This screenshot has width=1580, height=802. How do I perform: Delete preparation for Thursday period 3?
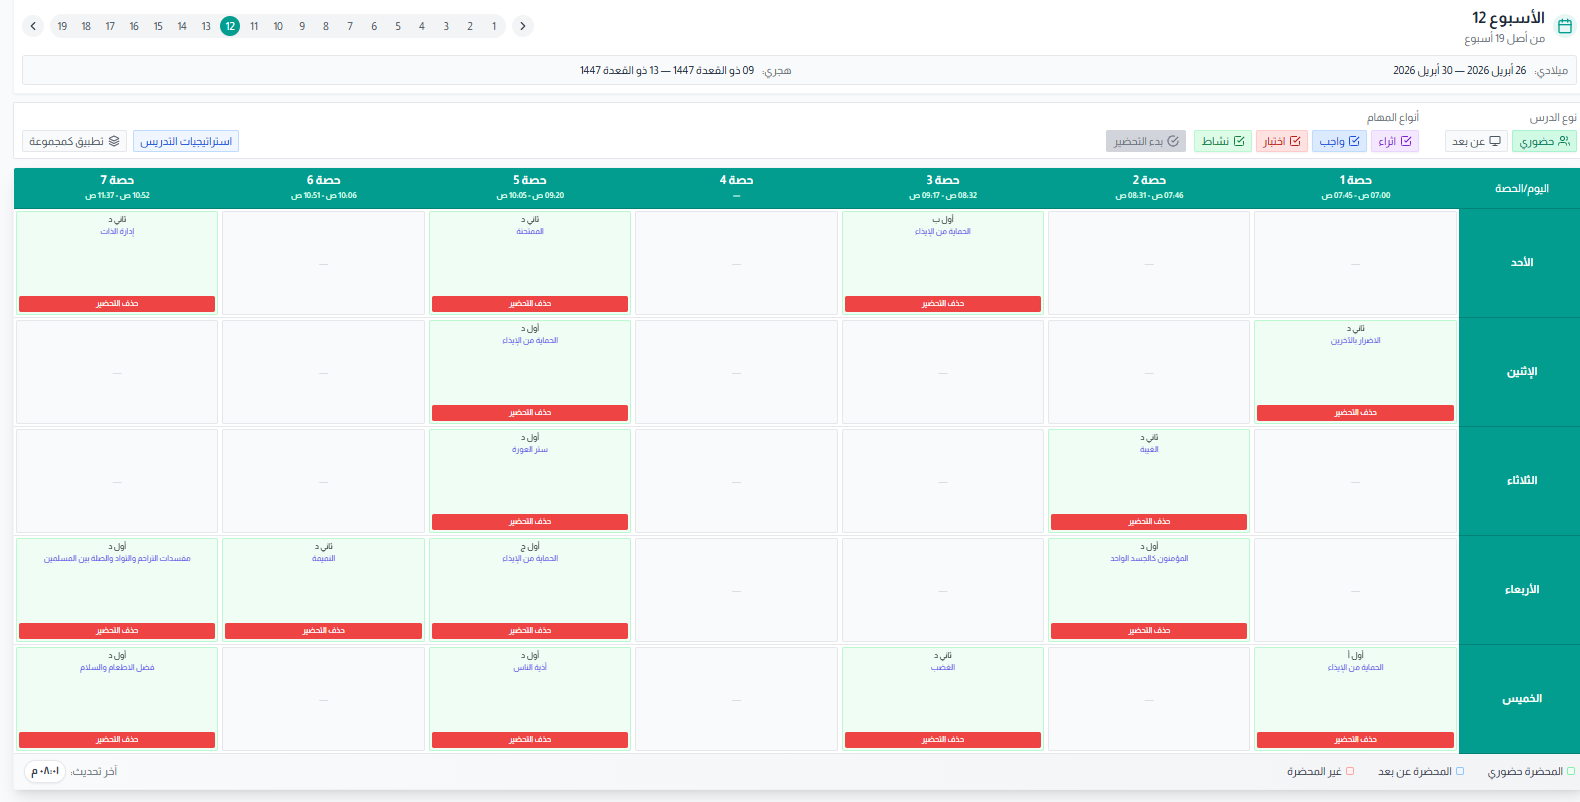[x=943, y=740]
